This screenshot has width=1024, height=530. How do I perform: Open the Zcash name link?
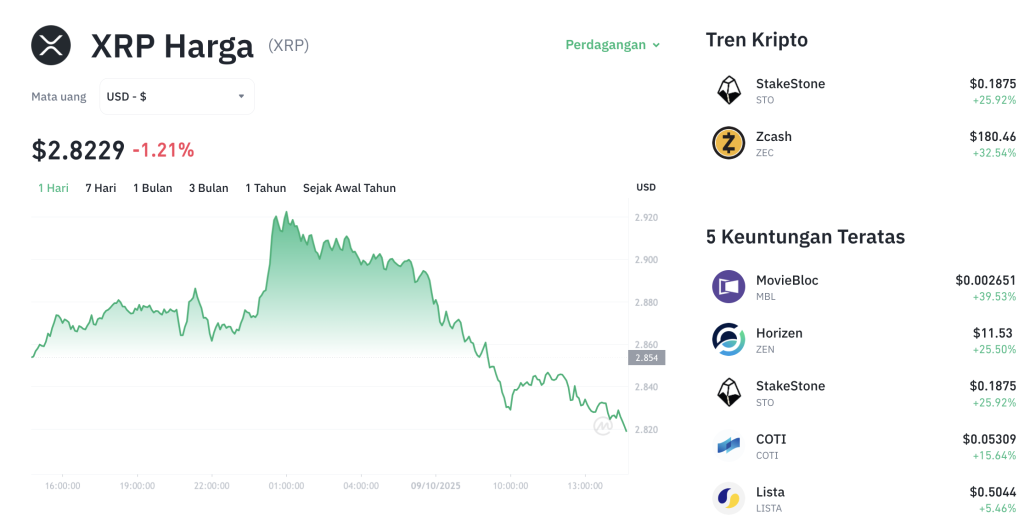coord(774,136)
